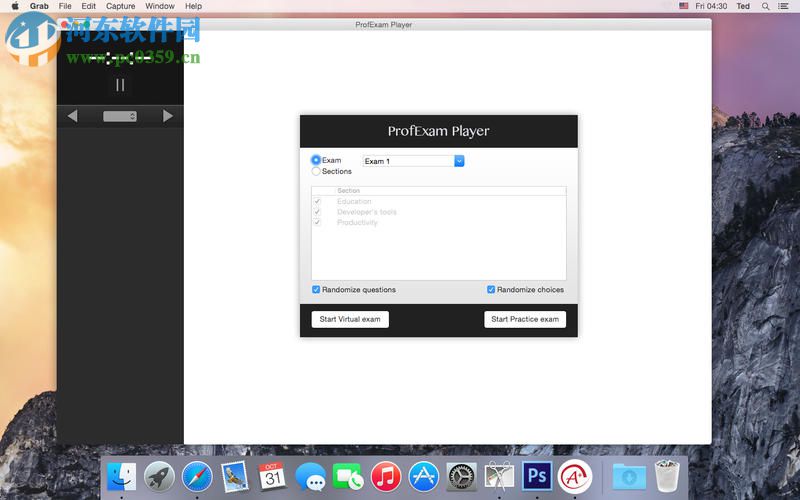The height and width of the screenshot is (500, 800).
Task: Toggle the Developer's tools section checkbox
Action: click(x=317, y=212)
